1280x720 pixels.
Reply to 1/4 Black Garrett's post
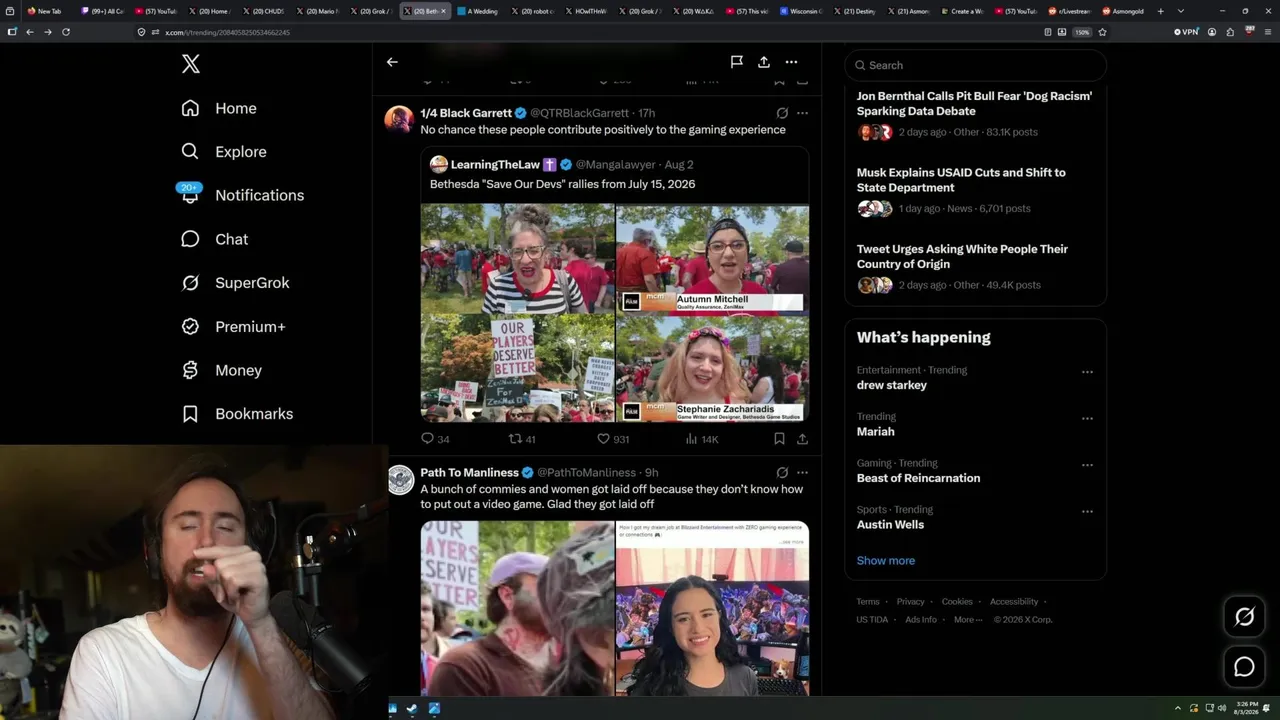point(435,439)
